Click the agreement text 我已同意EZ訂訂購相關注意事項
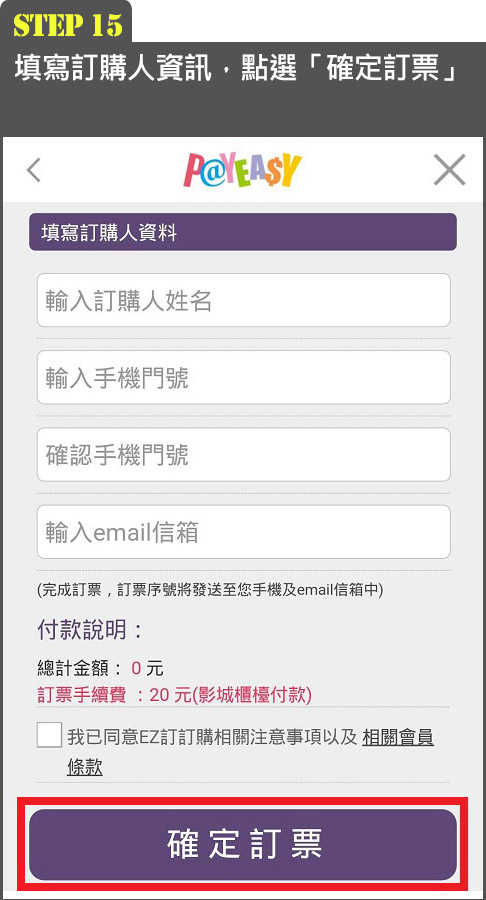 (212, 737)
